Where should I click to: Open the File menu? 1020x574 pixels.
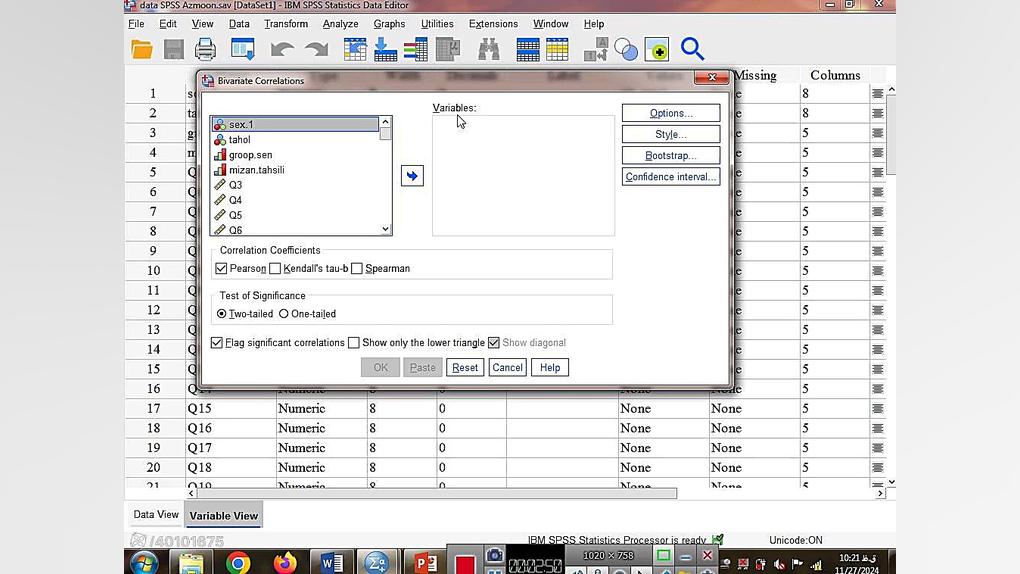(137, 23)
